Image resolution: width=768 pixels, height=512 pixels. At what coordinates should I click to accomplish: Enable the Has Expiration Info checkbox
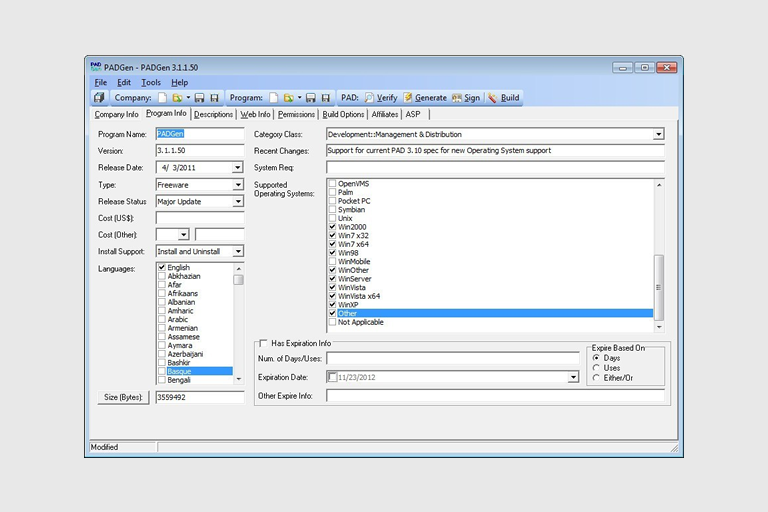[263, 343]
